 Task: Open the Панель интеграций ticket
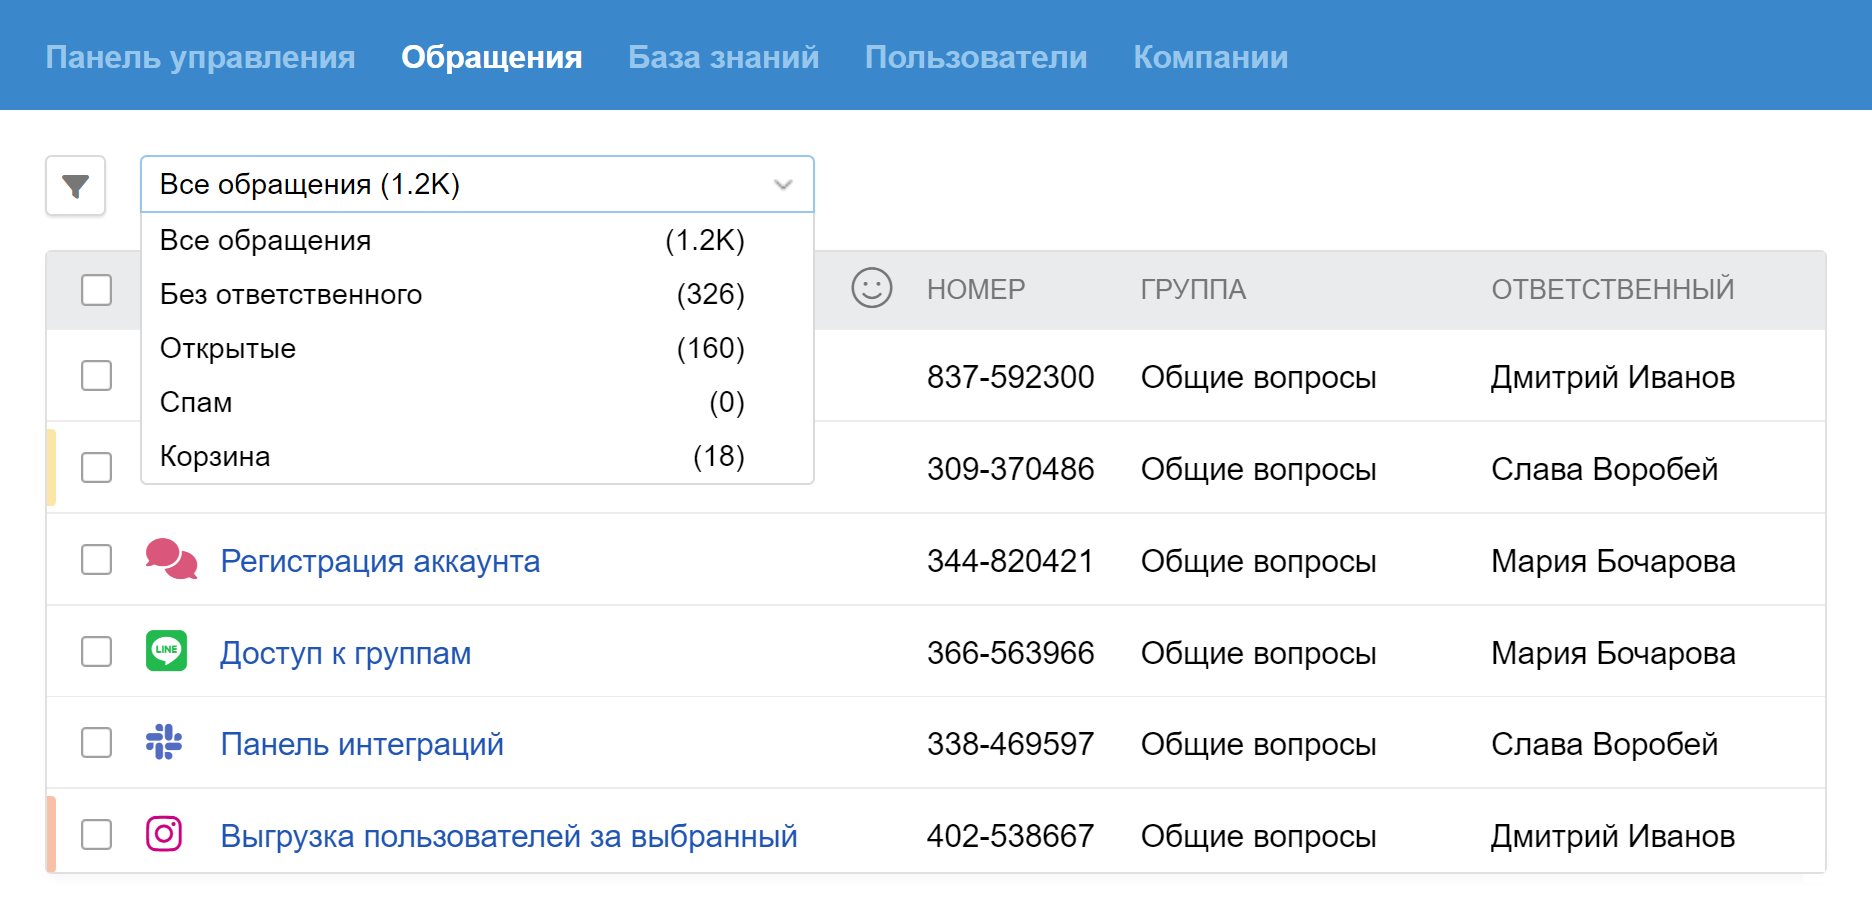pyautogui.click(x=362, y=744)
